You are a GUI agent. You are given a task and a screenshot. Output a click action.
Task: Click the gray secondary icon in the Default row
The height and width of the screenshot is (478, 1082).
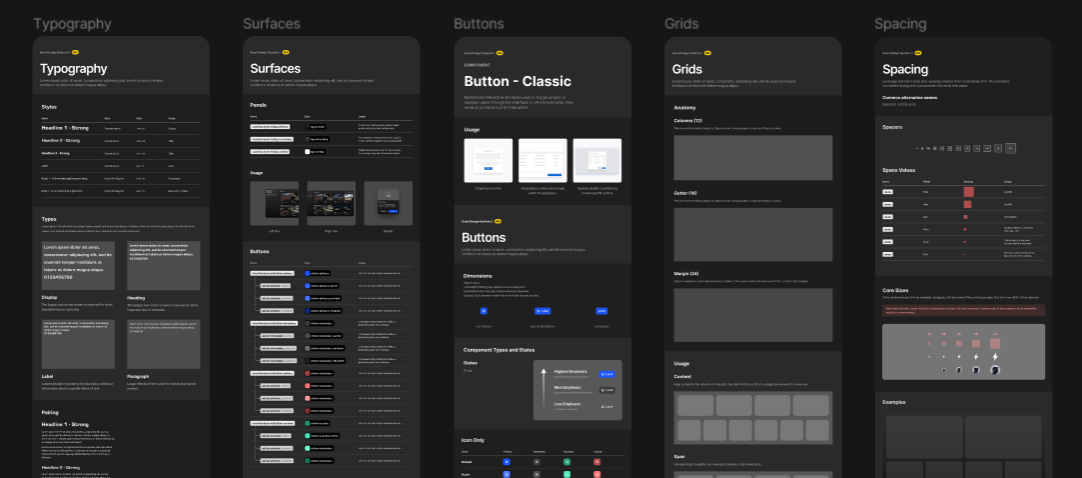(x=537, y=461)
